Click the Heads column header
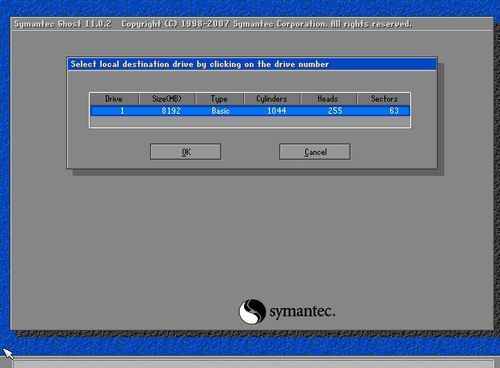 tap(328, 99)
